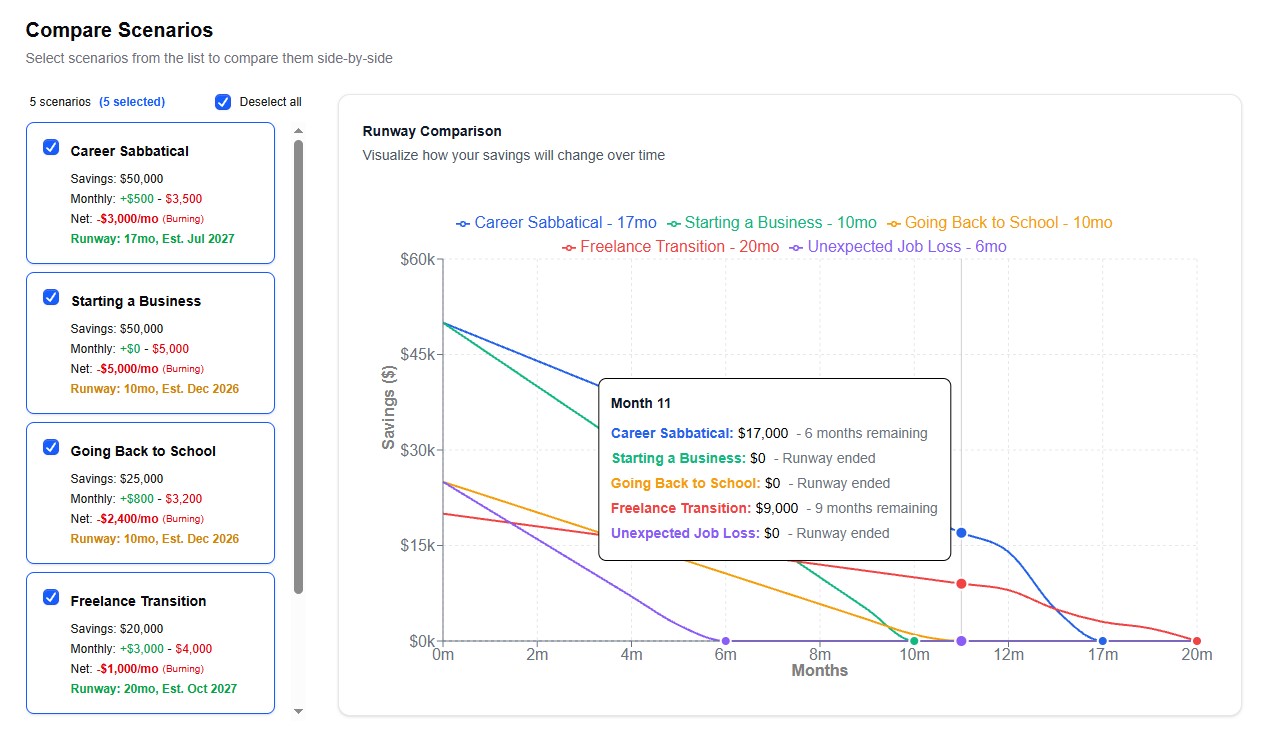Uncheck the Freelance Transition scenario checkbox
The height and width of the screenshot is (734, 1269).
[x=50, y=597]
